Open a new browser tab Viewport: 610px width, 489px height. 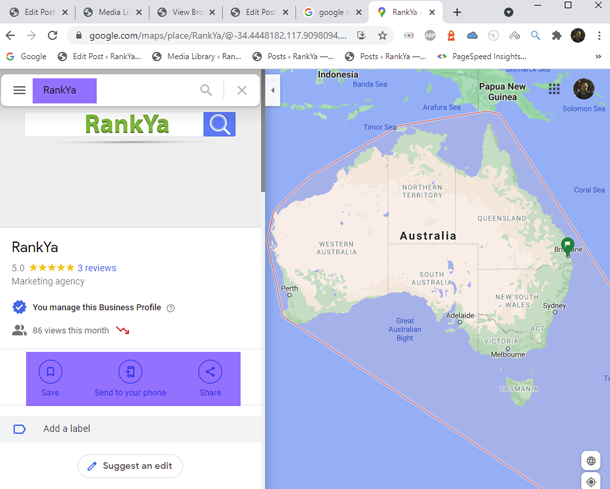click(457, 12)
